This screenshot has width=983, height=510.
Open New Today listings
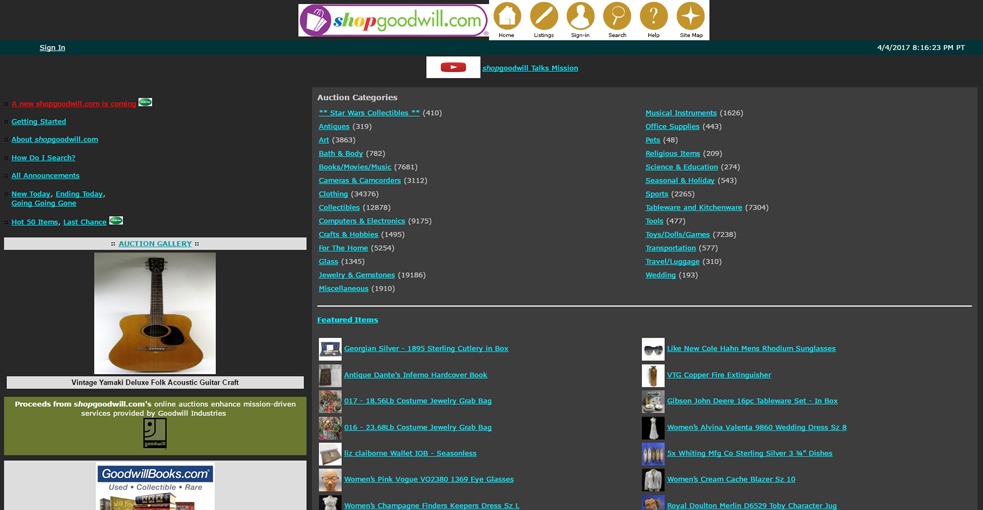click(x=31, y=194)
